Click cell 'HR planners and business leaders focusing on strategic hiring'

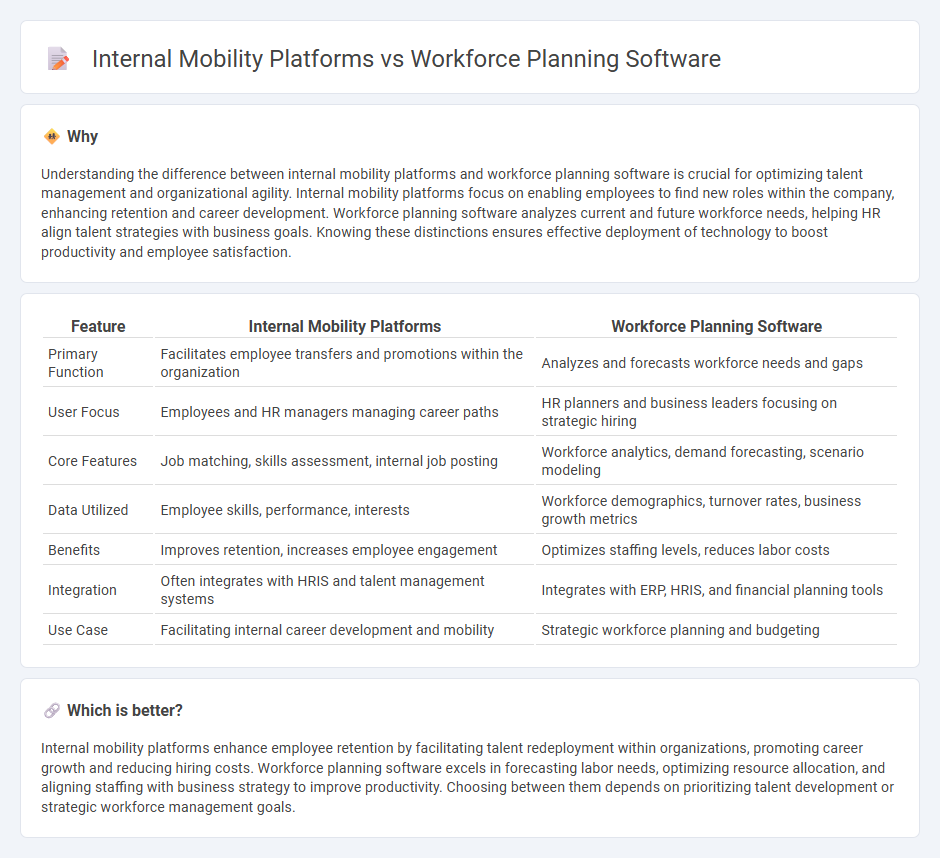coord(716,412)
